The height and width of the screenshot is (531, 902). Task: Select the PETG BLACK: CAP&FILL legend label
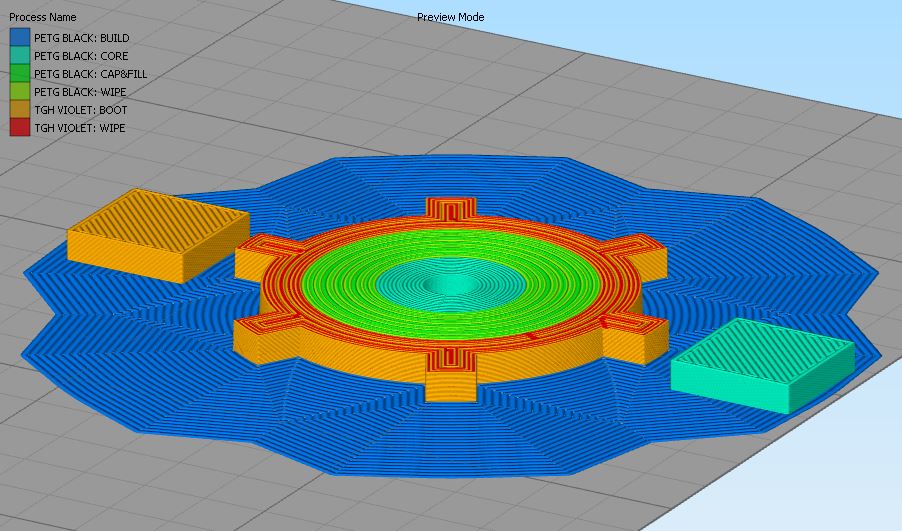(x=90, y=74)
